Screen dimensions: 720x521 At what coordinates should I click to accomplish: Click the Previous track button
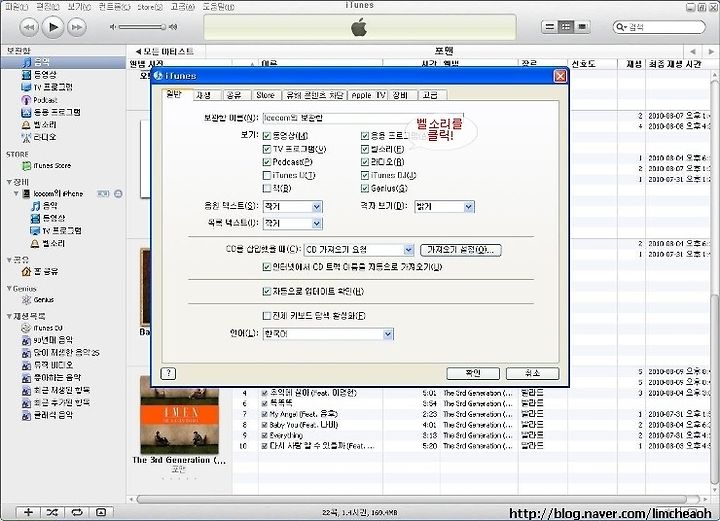29,27
